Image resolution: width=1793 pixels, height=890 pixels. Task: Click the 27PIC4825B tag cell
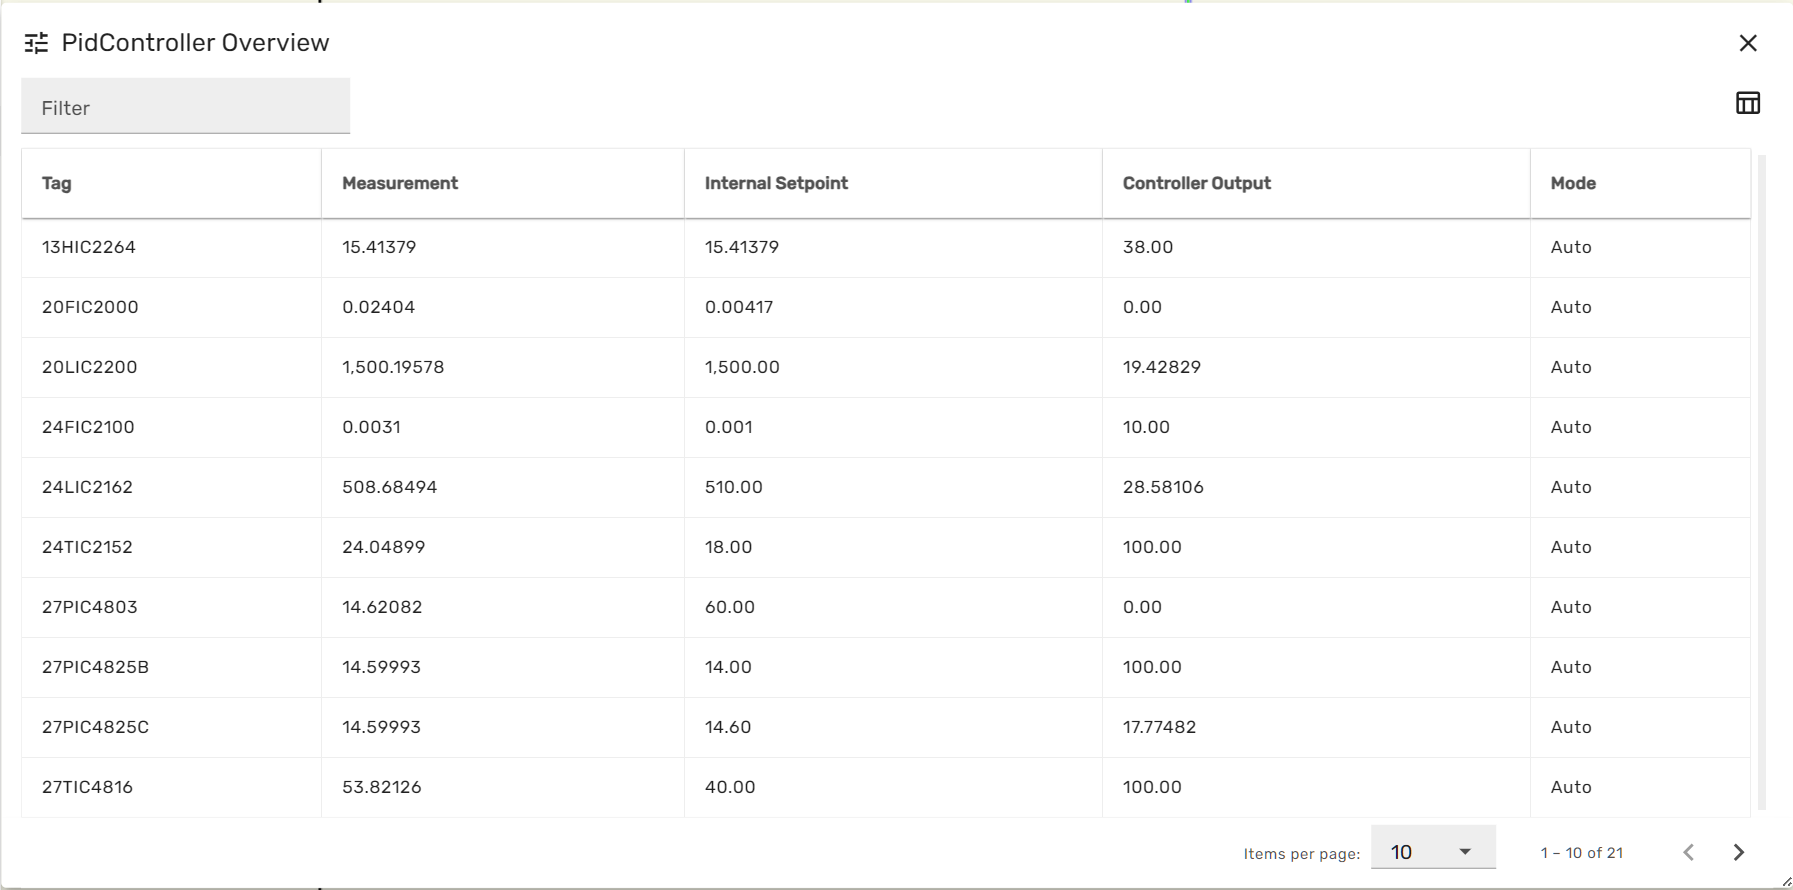tap(95, 667)
